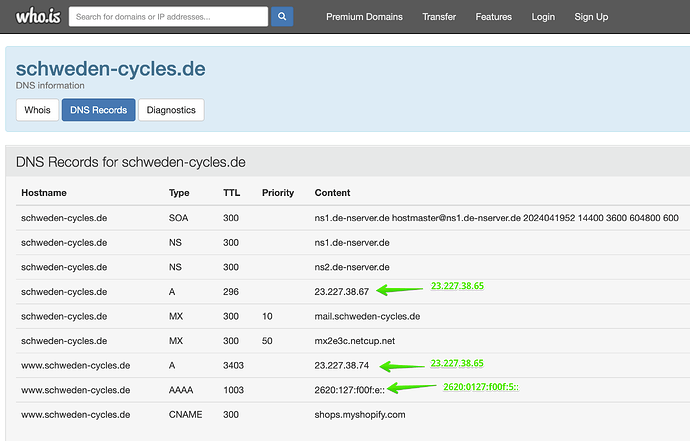690x441 pixels.
Task: Click the magnifier search button
Action: [x=282, y=17]
